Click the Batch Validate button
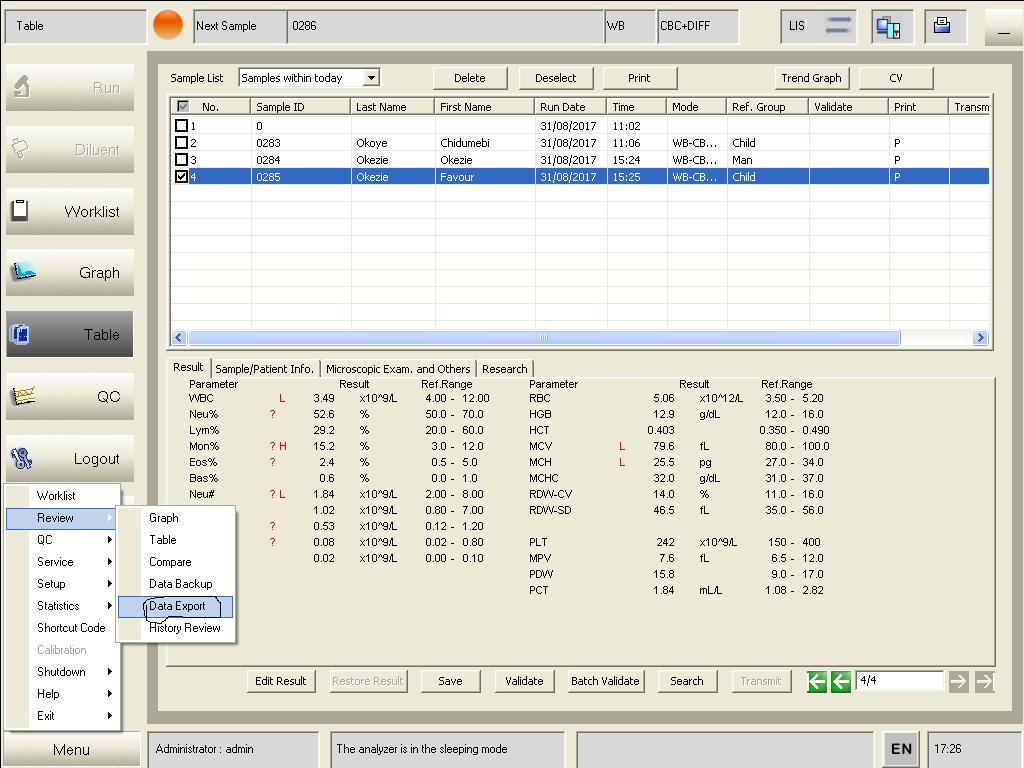The image size is (1024, 768). 605,681
